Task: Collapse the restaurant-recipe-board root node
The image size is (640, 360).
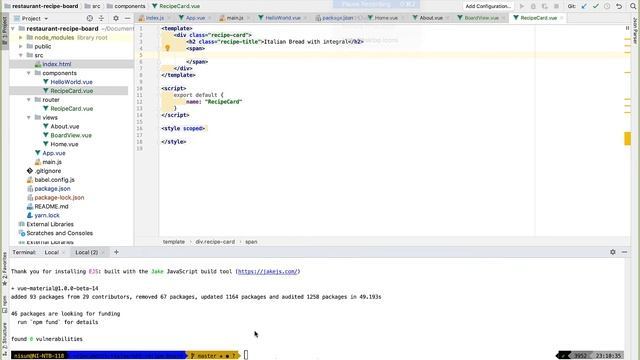Action: click(x=13, y=29)
